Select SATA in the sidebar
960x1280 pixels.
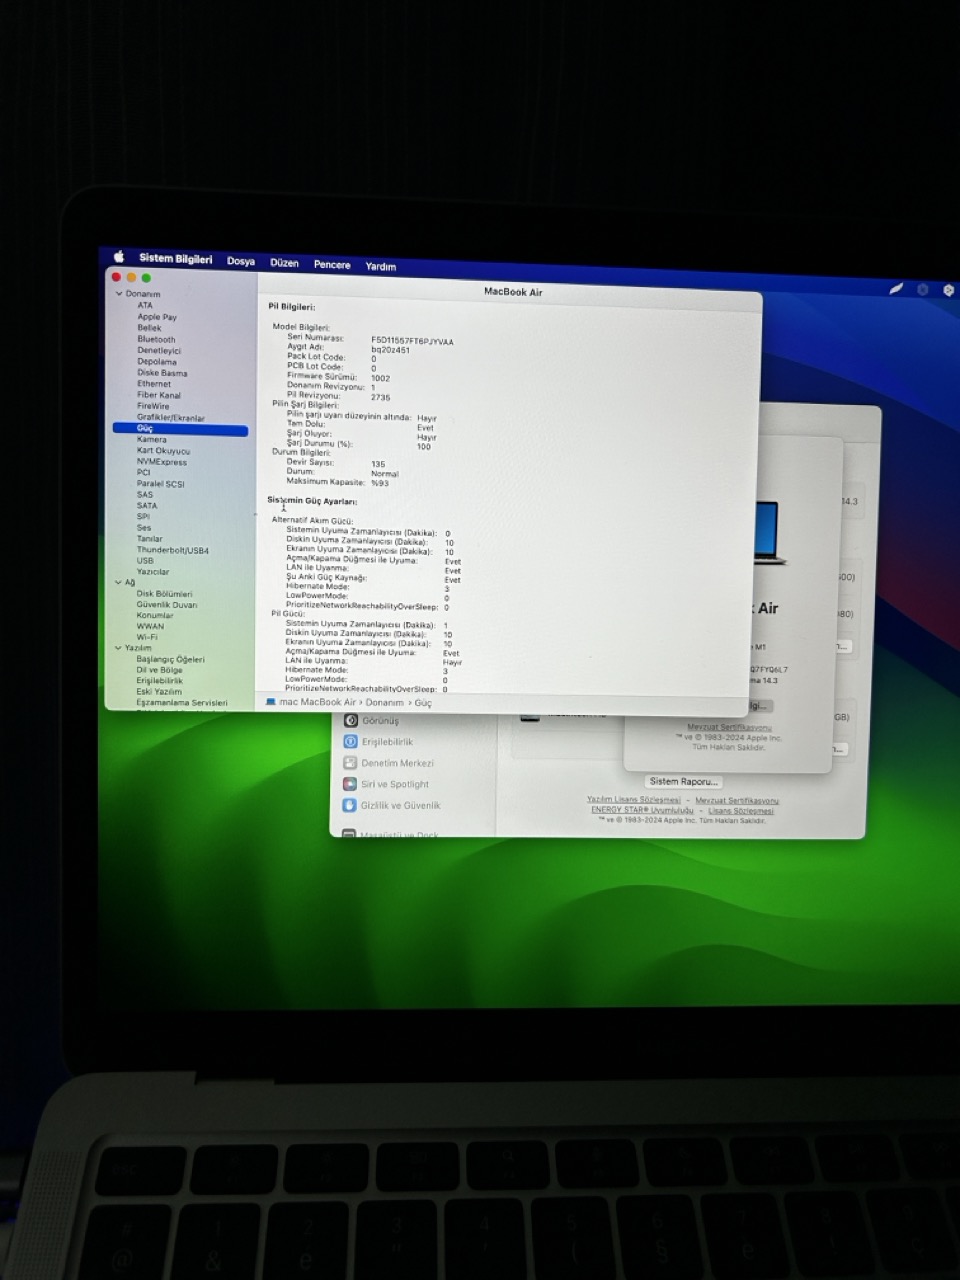coord(147,506)
